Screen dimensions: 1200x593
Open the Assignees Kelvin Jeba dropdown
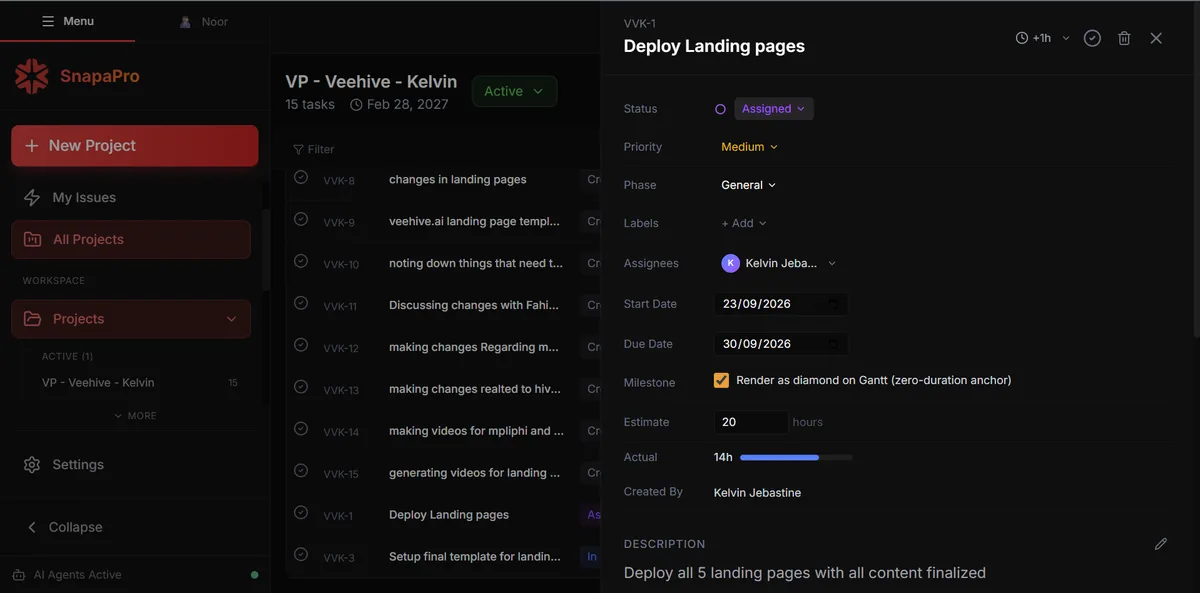[x=779, y=263]
